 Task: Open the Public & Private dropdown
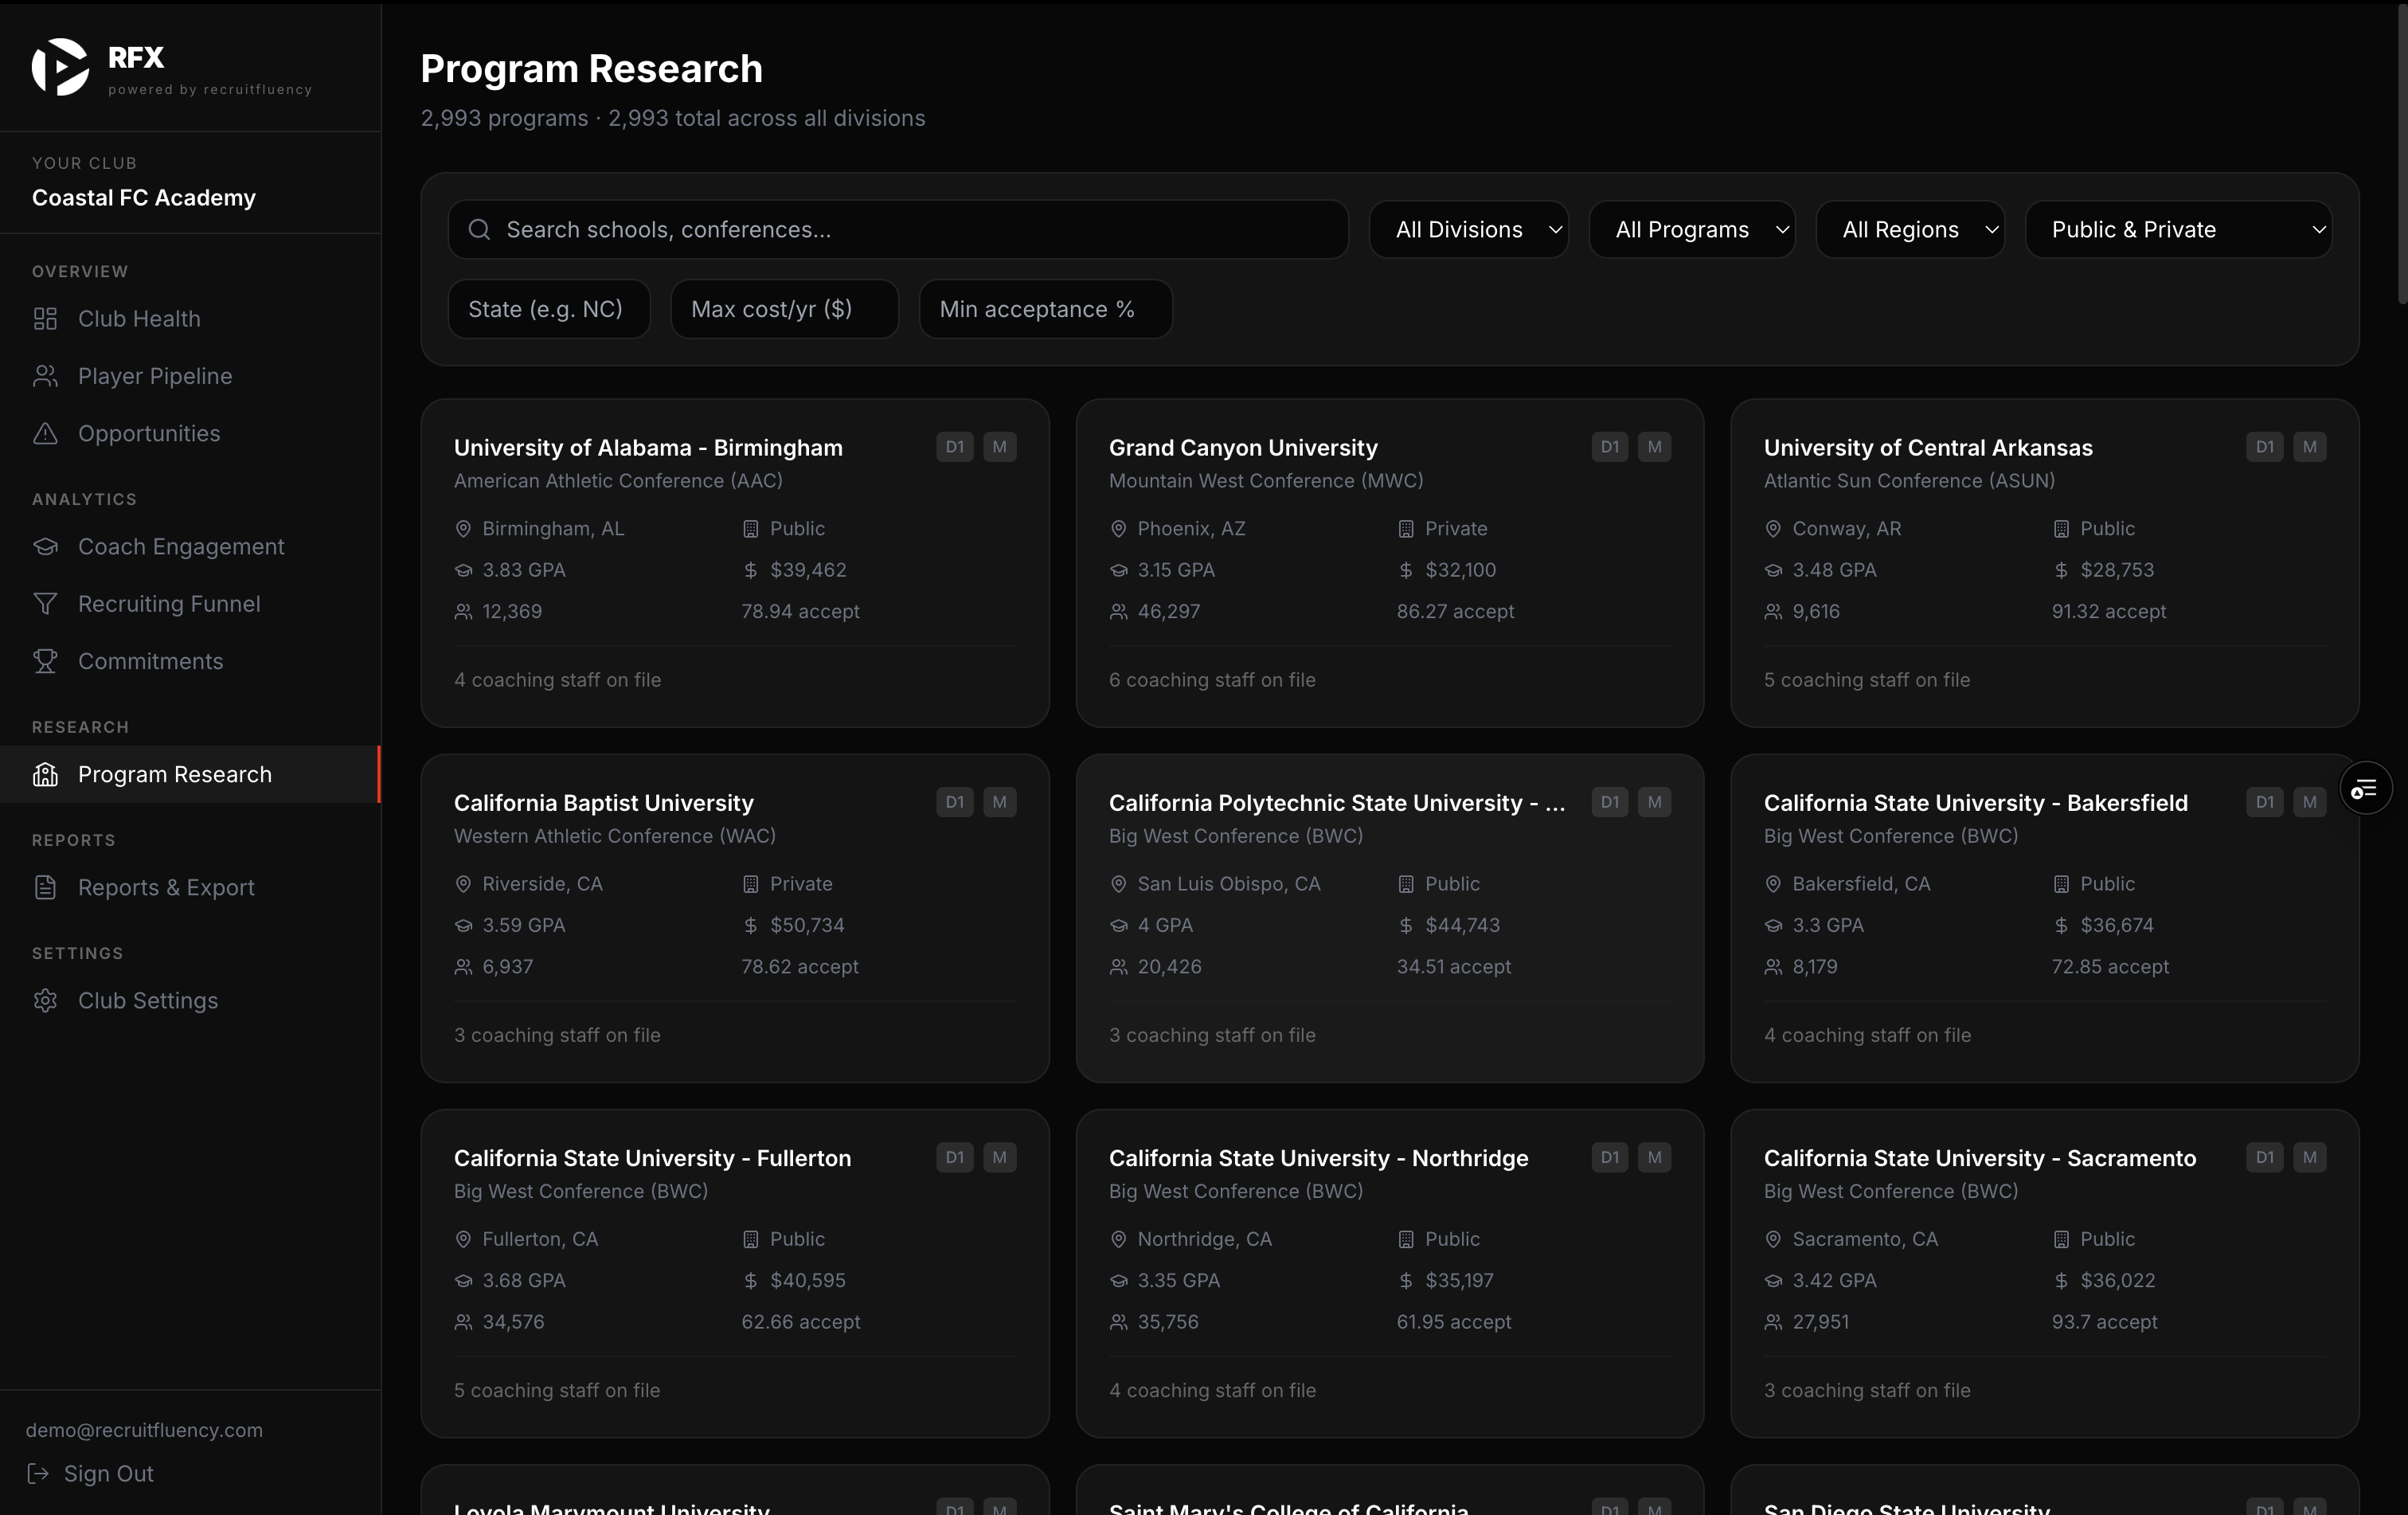point(2178,230)
